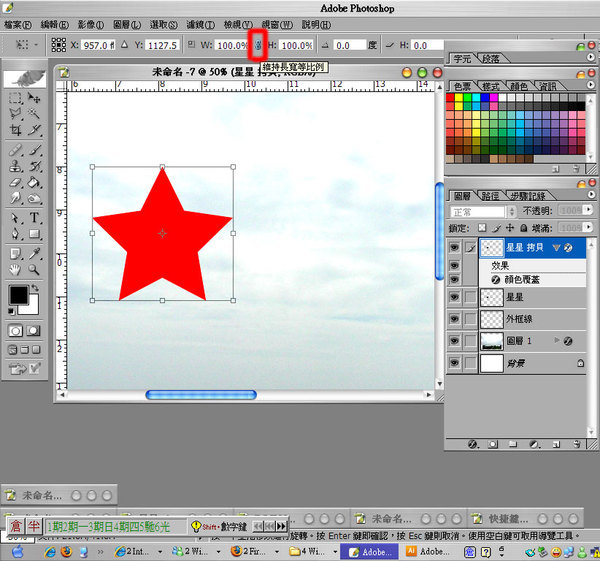The height and width of the screenshot is (561, 600).
Task: Select the Zoom magnifier tool
Action: [x=35, y=269]
